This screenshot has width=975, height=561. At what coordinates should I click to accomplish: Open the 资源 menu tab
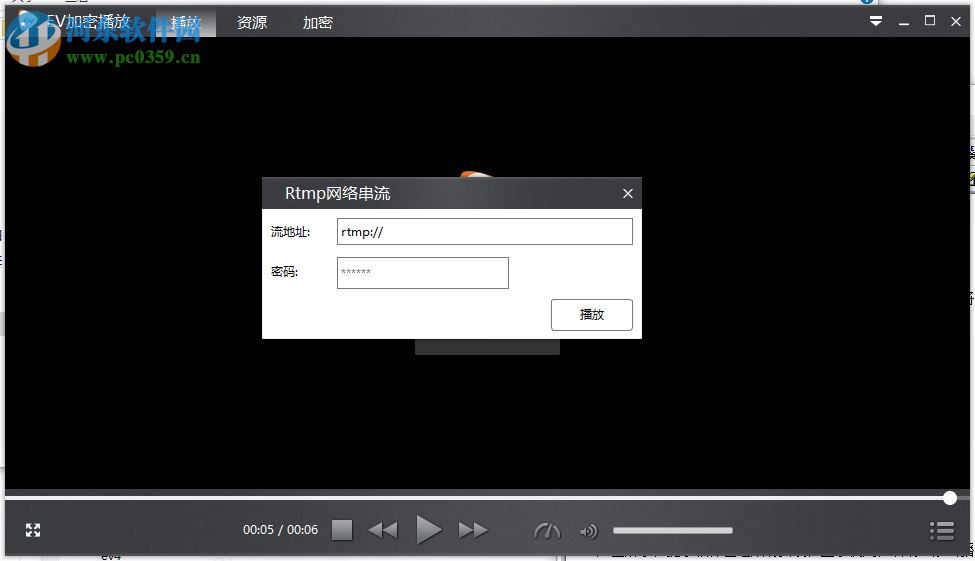point(252,23)
